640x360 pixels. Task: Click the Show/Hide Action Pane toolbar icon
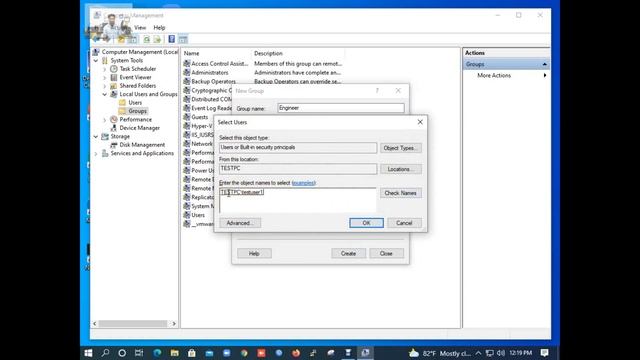pyautogui.click(x=183, y=40)
